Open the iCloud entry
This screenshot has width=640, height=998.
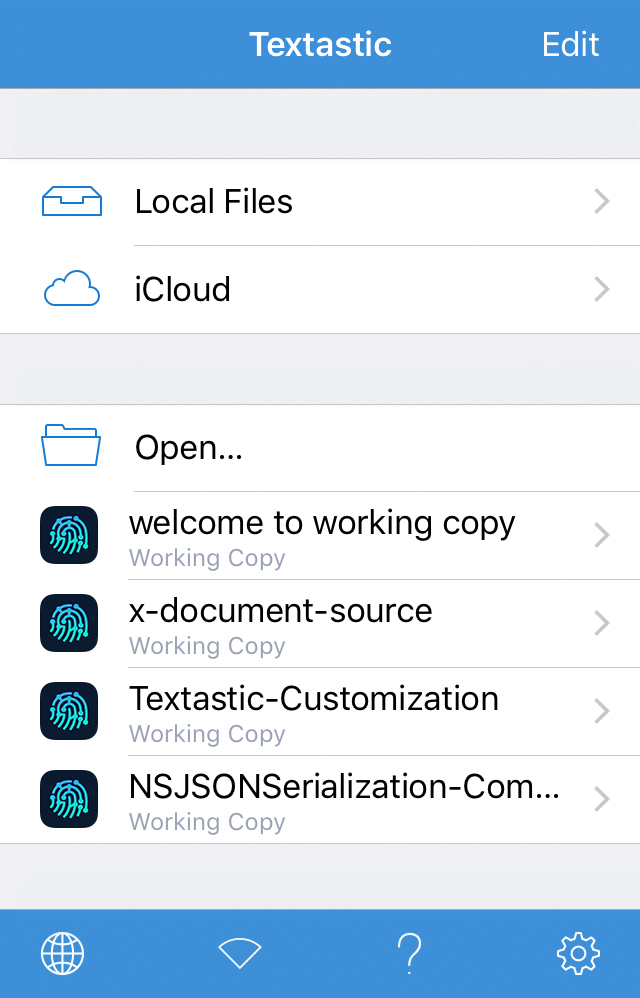tap(320, 290)
